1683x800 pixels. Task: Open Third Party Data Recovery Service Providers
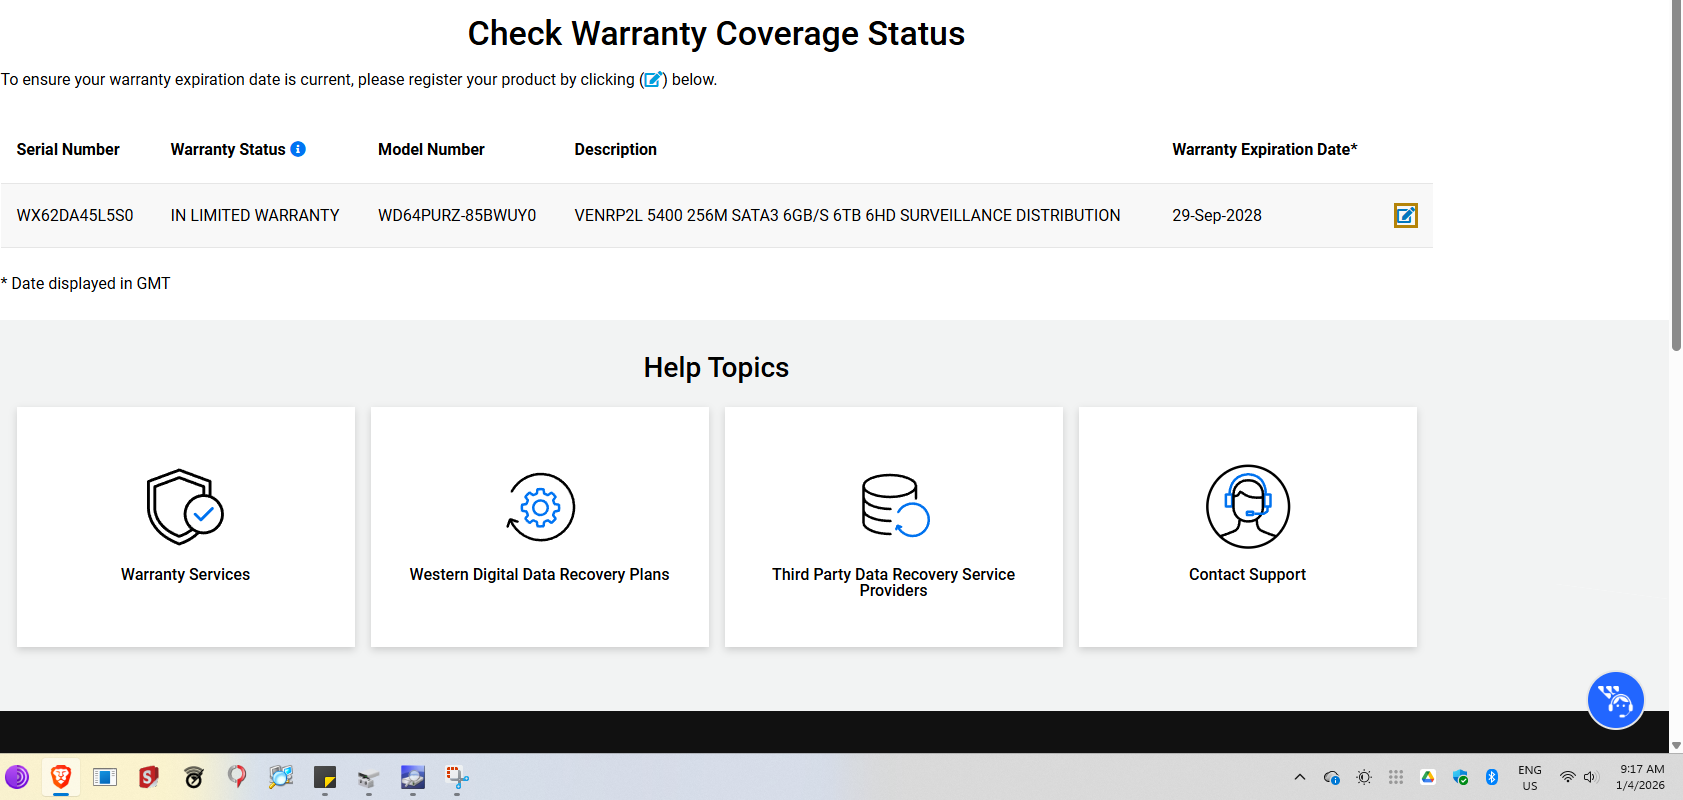tap(893, 582)
